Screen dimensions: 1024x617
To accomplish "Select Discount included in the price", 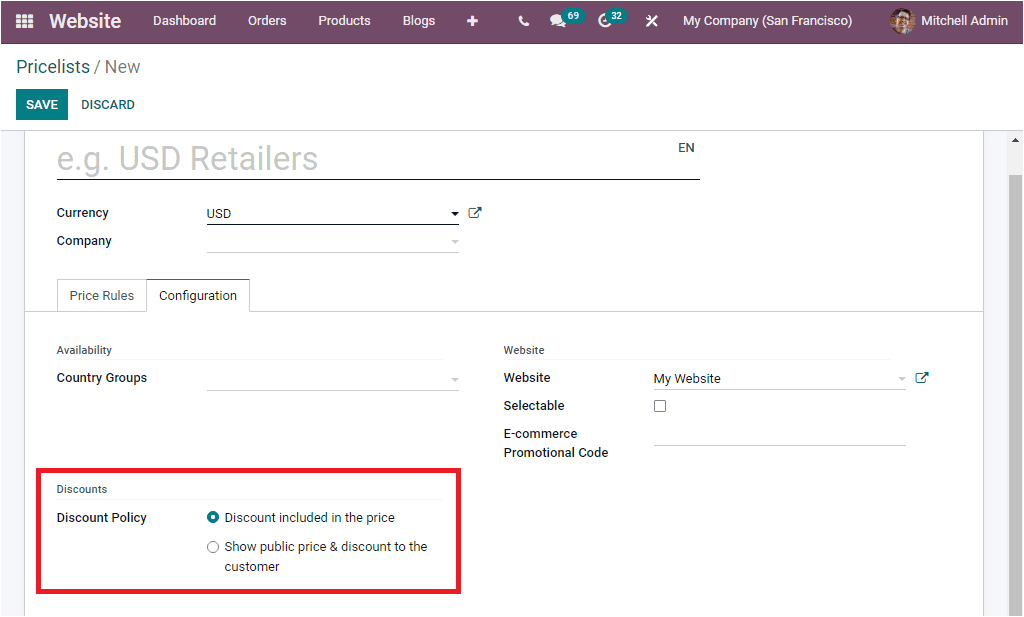I will click(x=213, y=517).
